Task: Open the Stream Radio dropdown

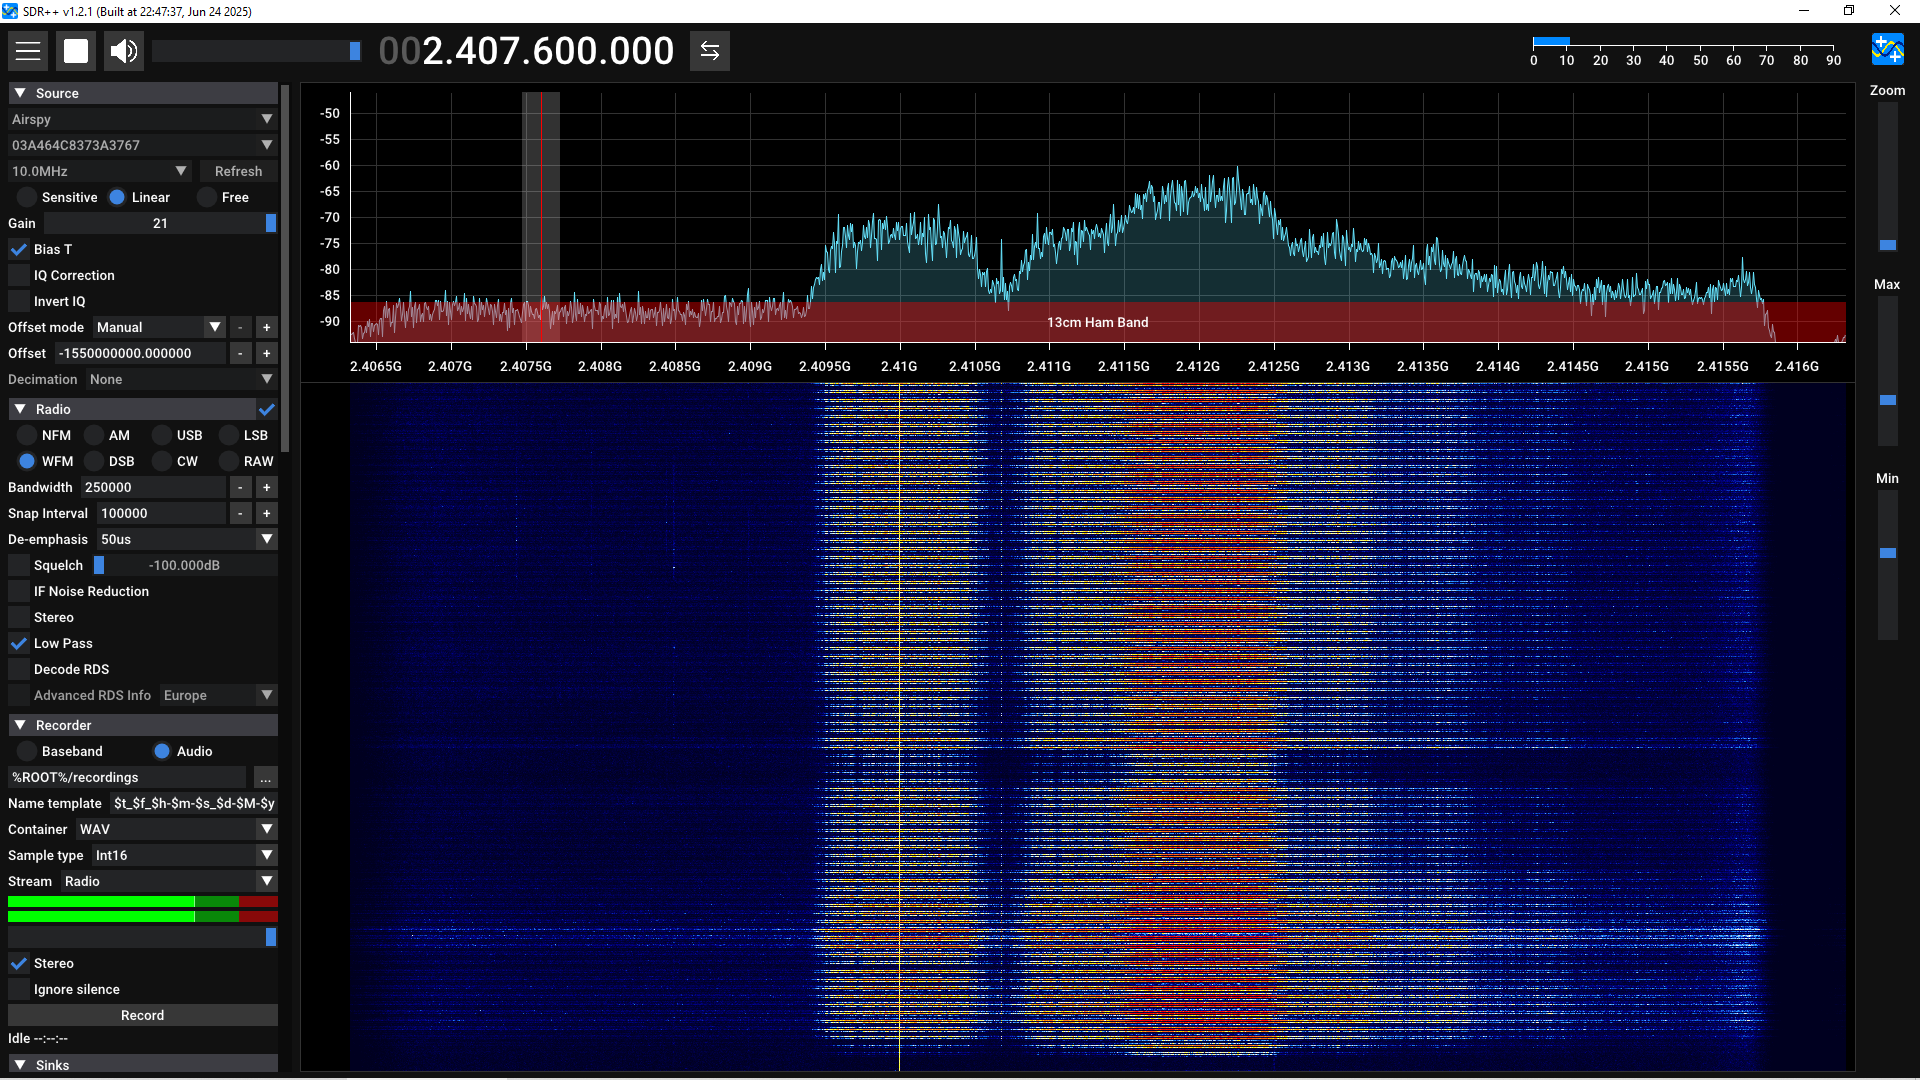Action: pos(169,881)
